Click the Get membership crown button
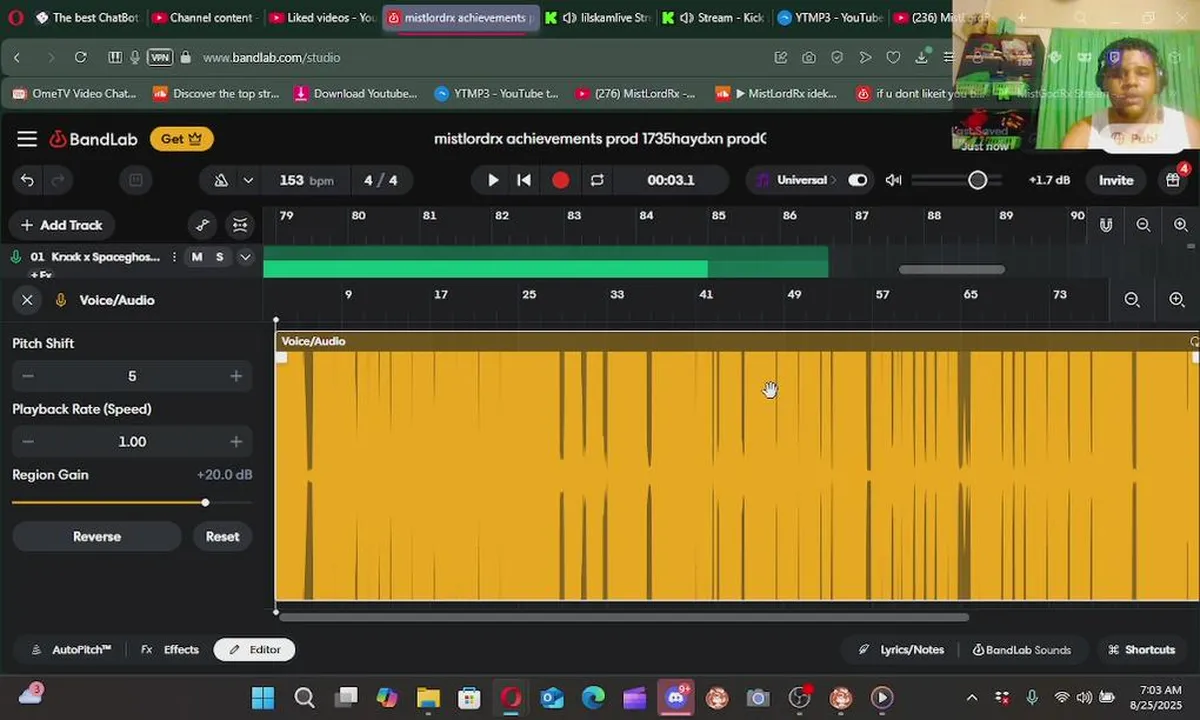Screen dimensions: 1200x720 coord(181,139)
